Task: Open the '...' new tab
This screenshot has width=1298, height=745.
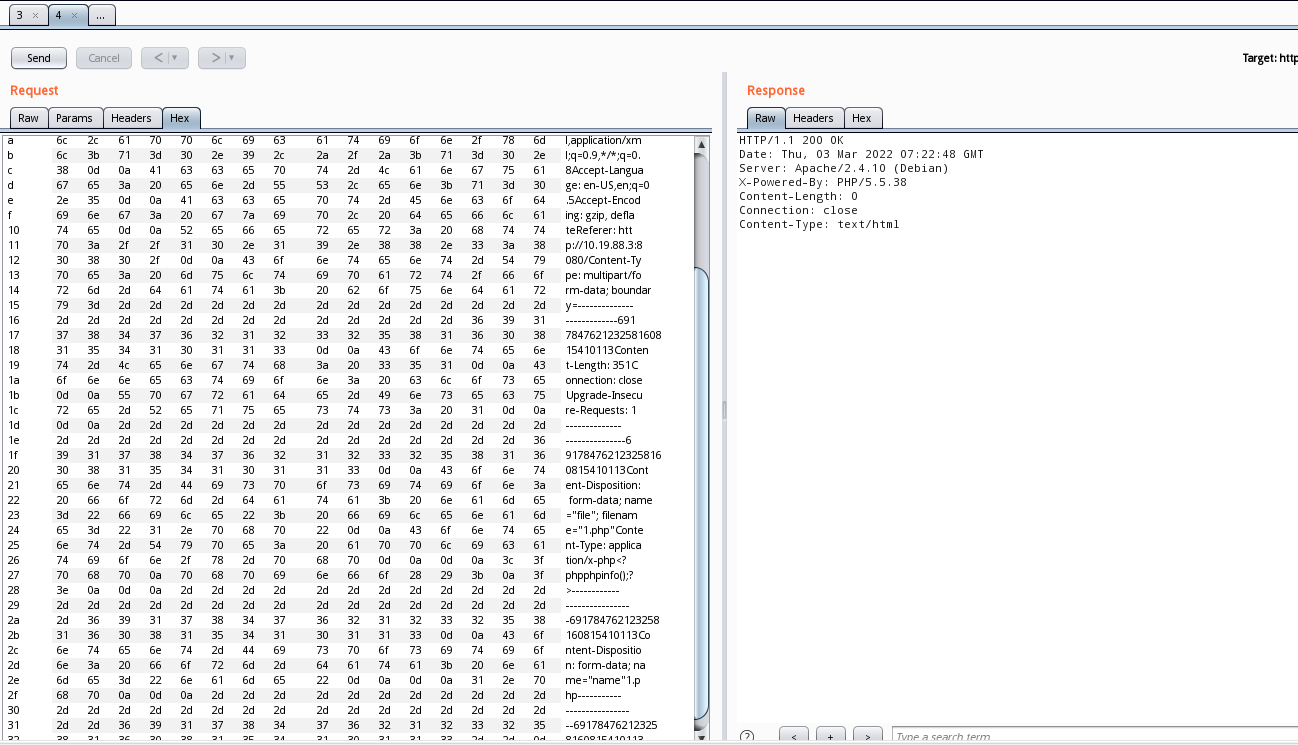Action: pyautogui.click(x=102, y=16)
